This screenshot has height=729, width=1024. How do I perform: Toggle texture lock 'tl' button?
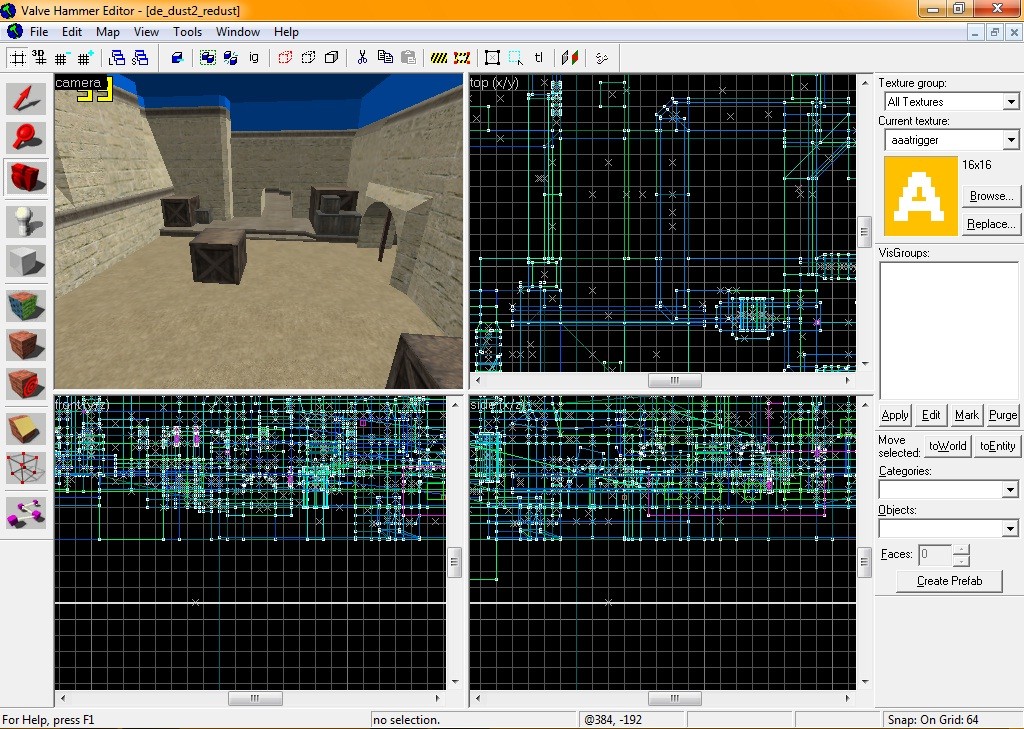539,58
